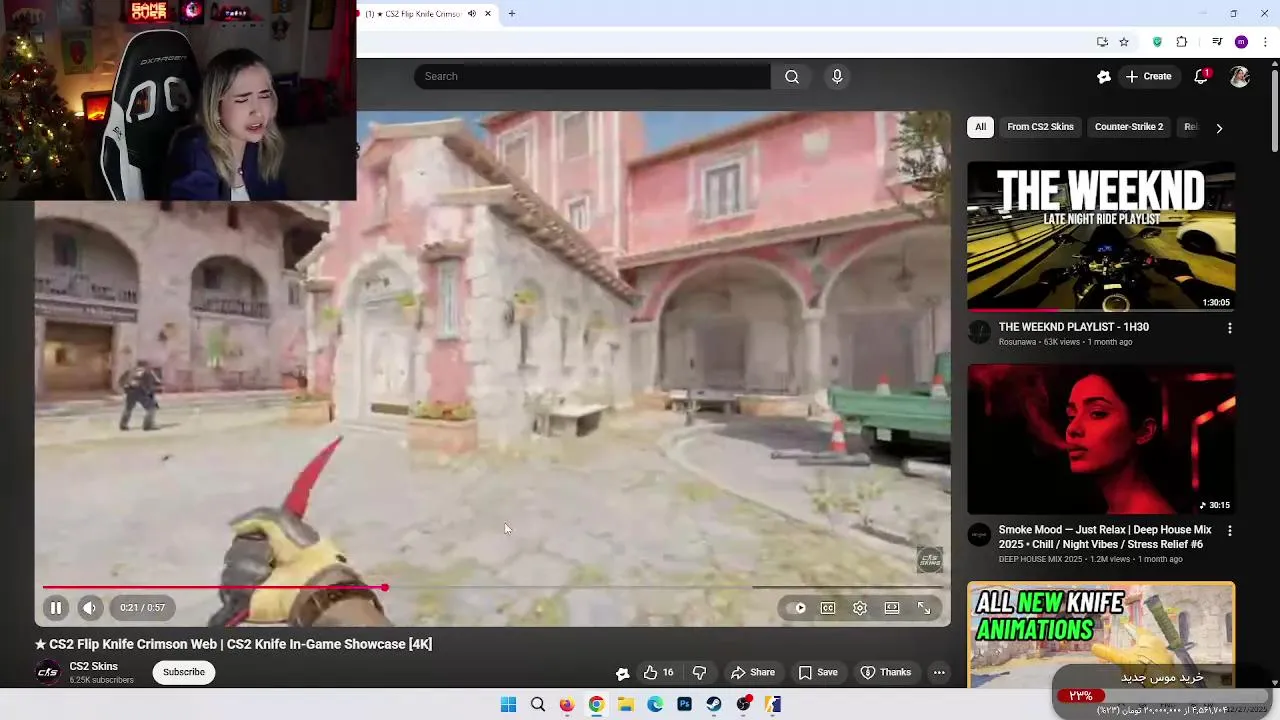The width and height of the screenshot is (1280, 720).
Task: Dislike the video (thumbs down)
Action: tap(700, 672)
